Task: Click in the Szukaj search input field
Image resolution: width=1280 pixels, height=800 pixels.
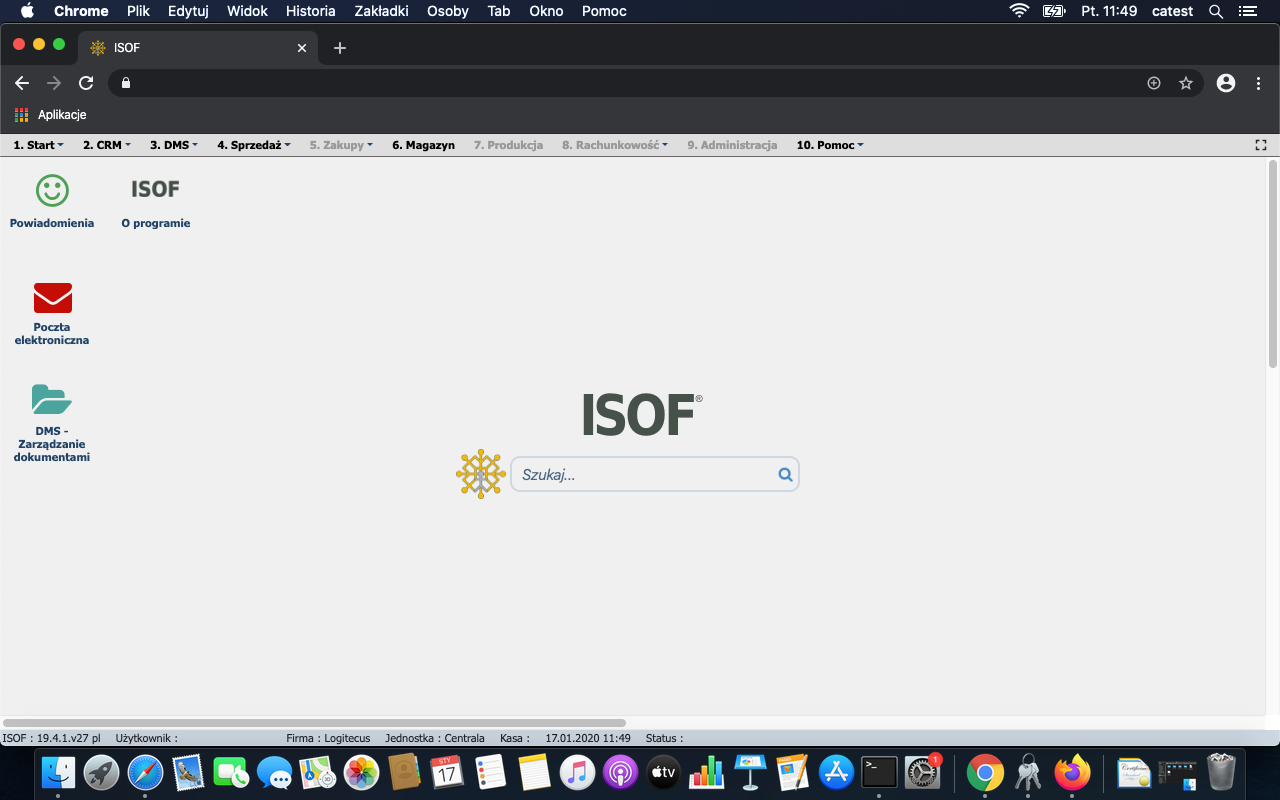Action: tap(645, 475)
